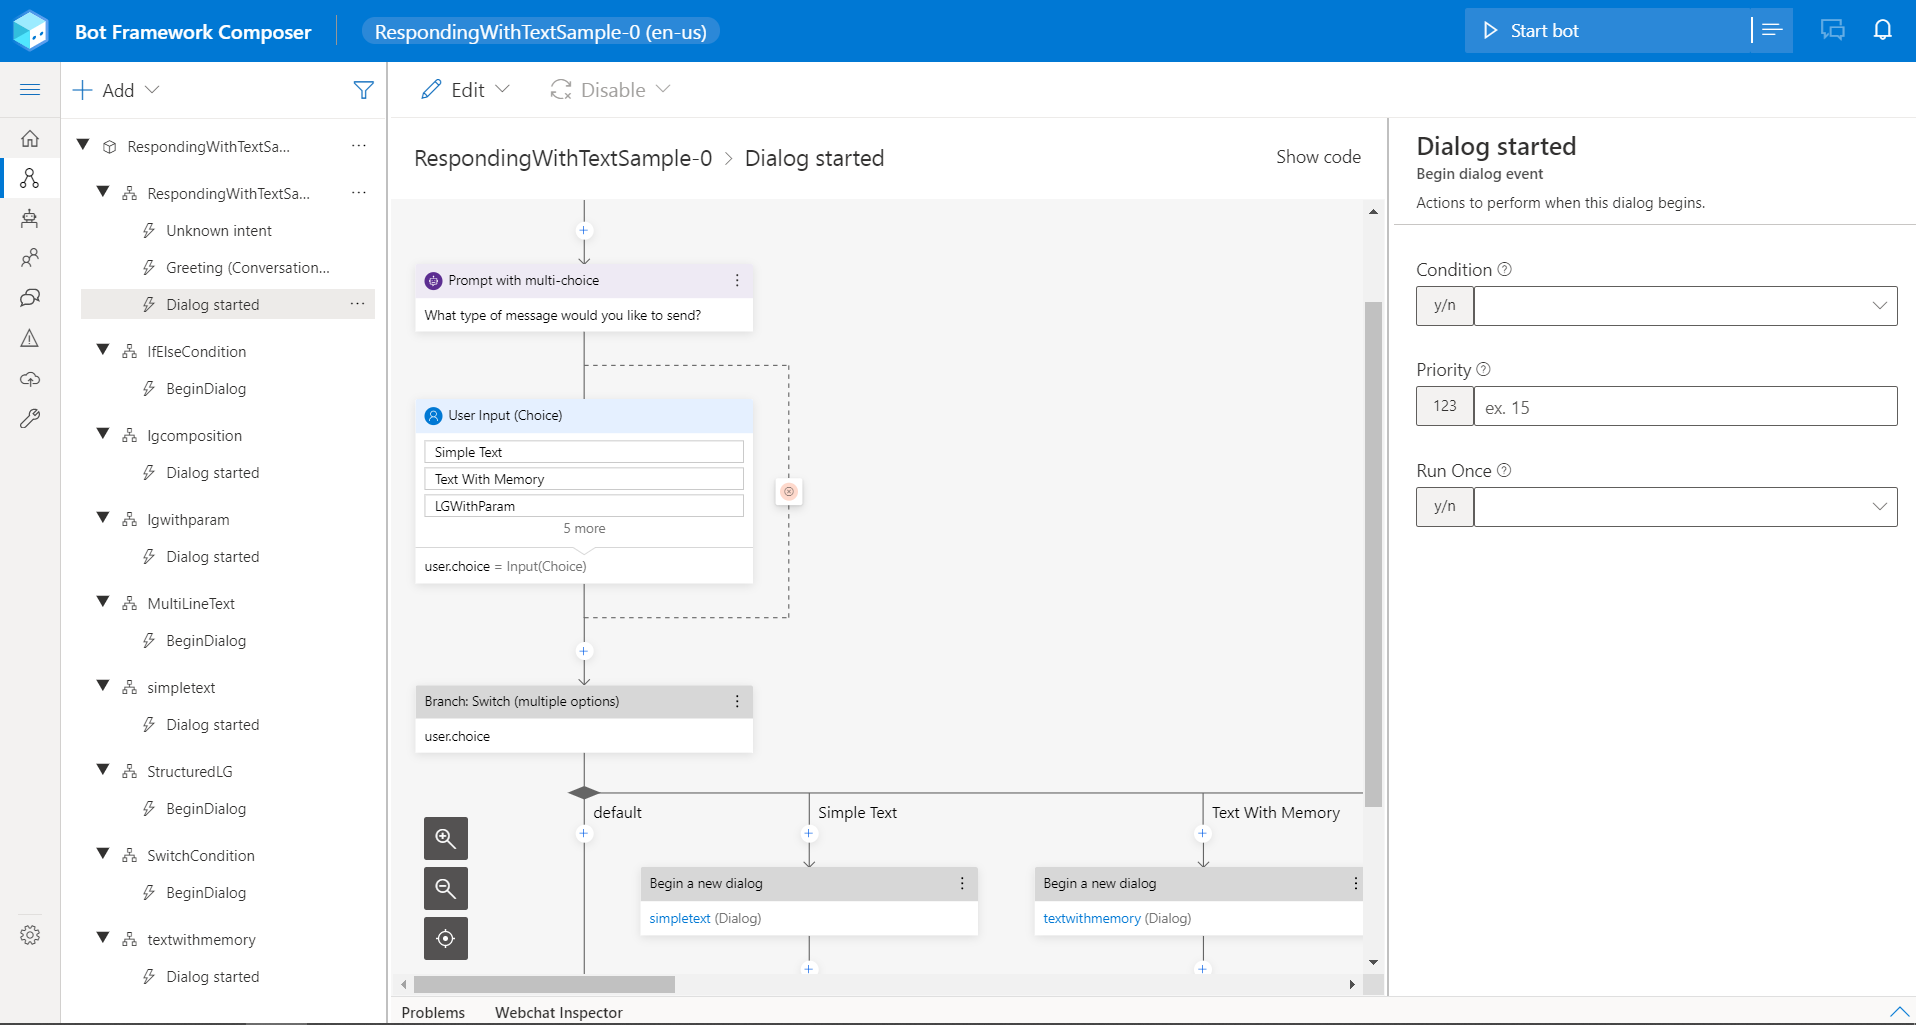Add action above Prompt with multi-choice node
Screen dimensions: 1916x1025
point(584,230)
